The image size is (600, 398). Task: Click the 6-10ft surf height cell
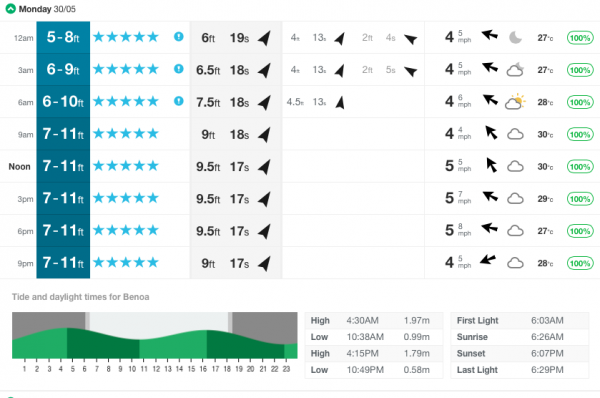[x=63, y=102]
